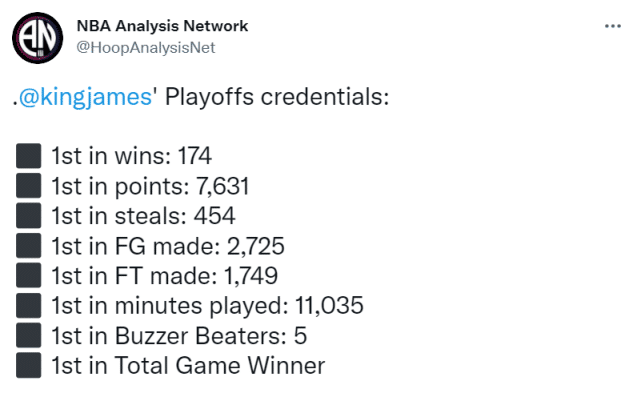Click the '1st in minutes played: 11,035' text

pyautogui.click(x=207, y=306)
